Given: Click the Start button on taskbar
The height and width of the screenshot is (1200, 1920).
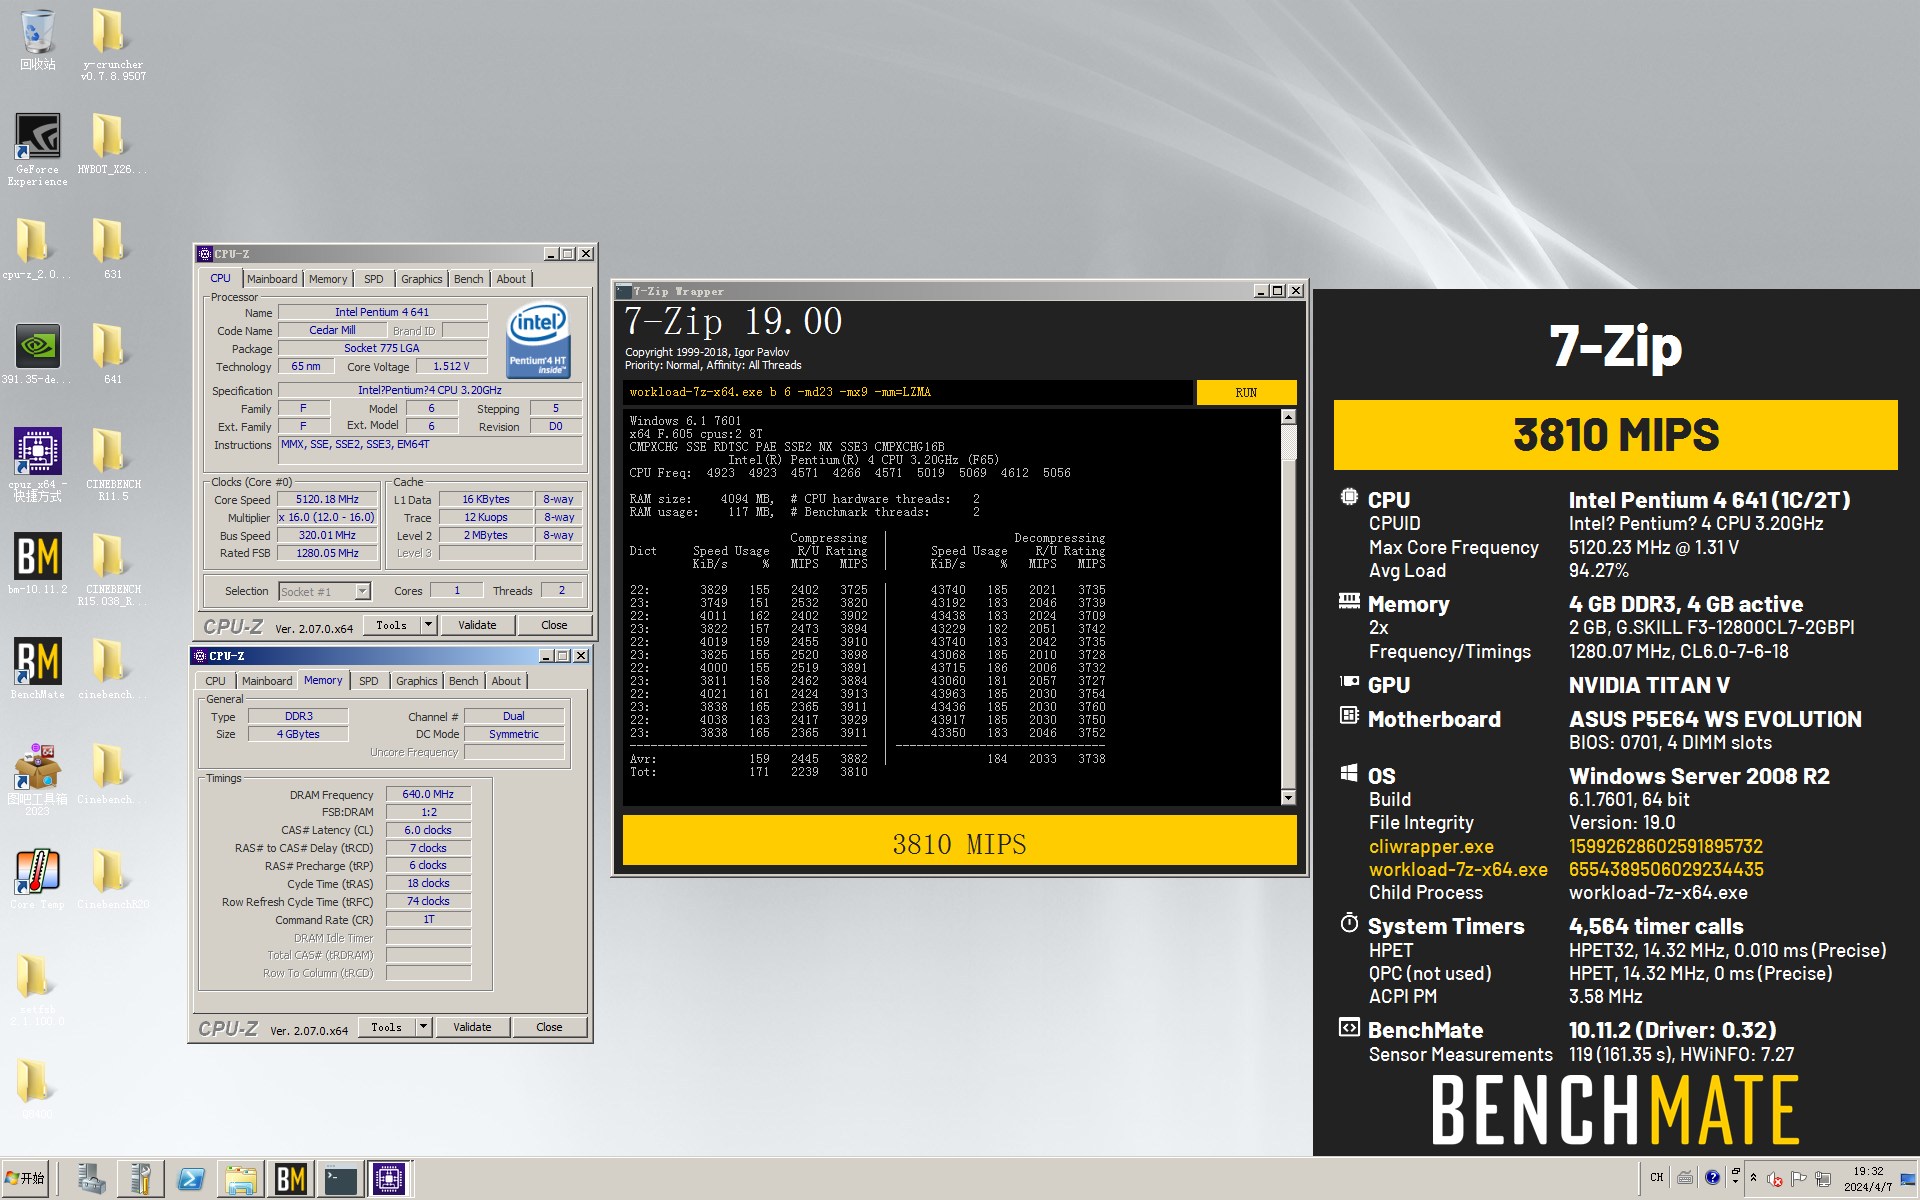Looking at the screenshot, I should tap(26, 1178).
